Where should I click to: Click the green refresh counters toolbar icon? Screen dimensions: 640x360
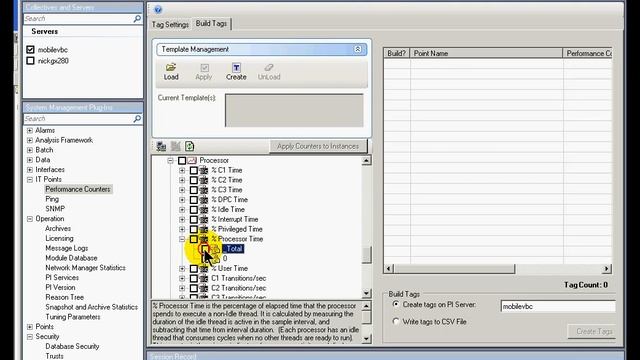189,146
